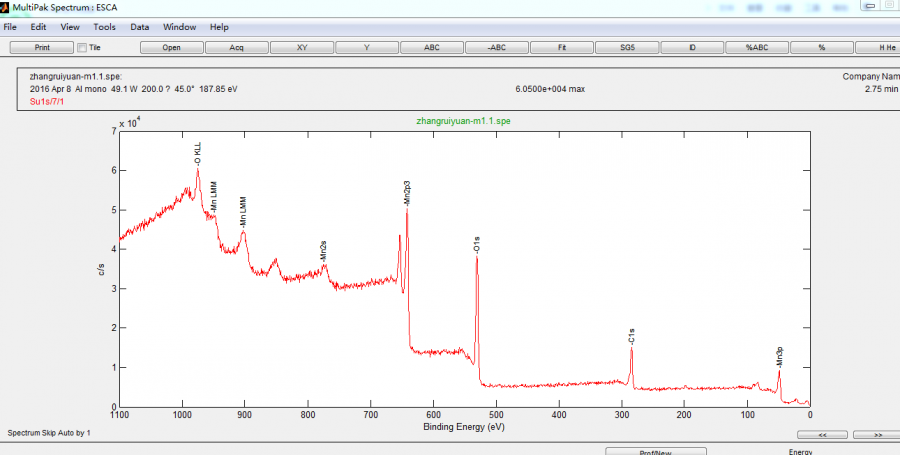Click the Prof/New button

click(x=655, y=452)
